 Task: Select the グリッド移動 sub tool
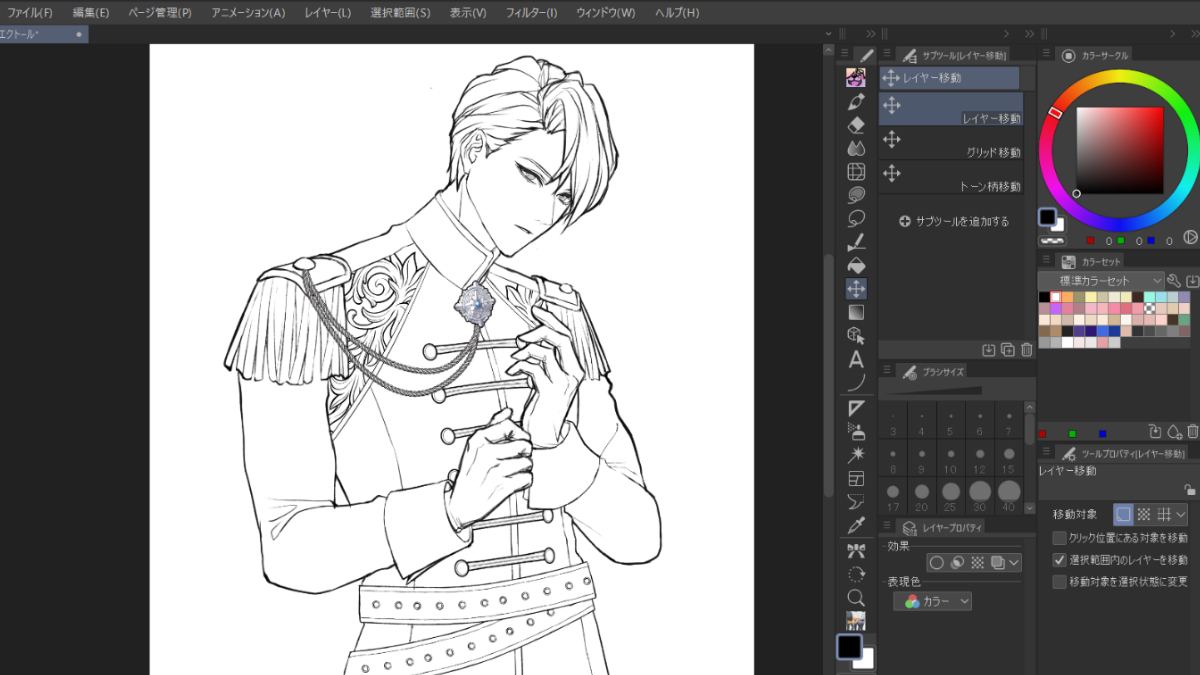pos(951,143)
